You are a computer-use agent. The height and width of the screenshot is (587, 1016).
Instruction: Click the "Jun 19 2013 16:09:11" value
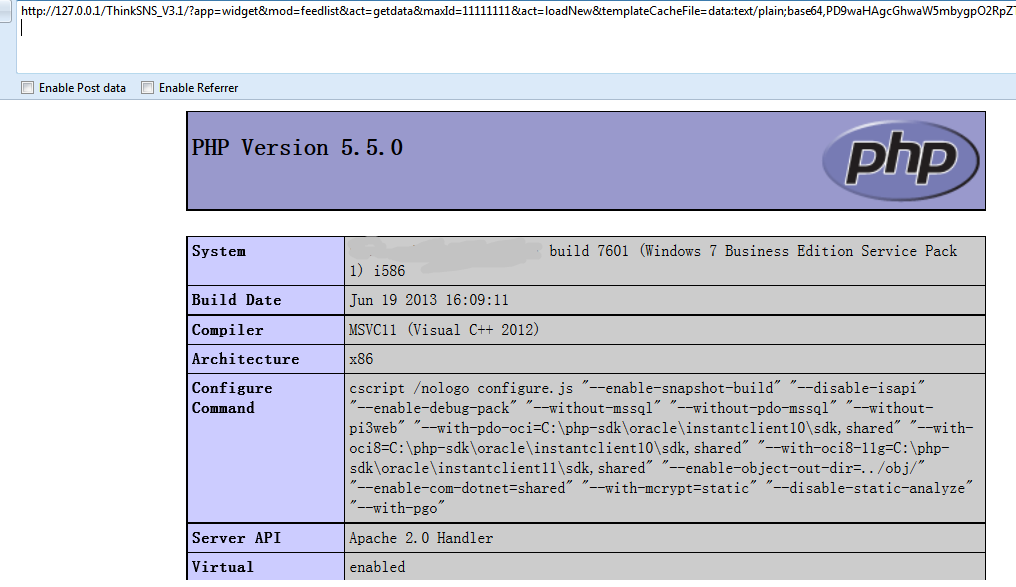click(429, 300)
